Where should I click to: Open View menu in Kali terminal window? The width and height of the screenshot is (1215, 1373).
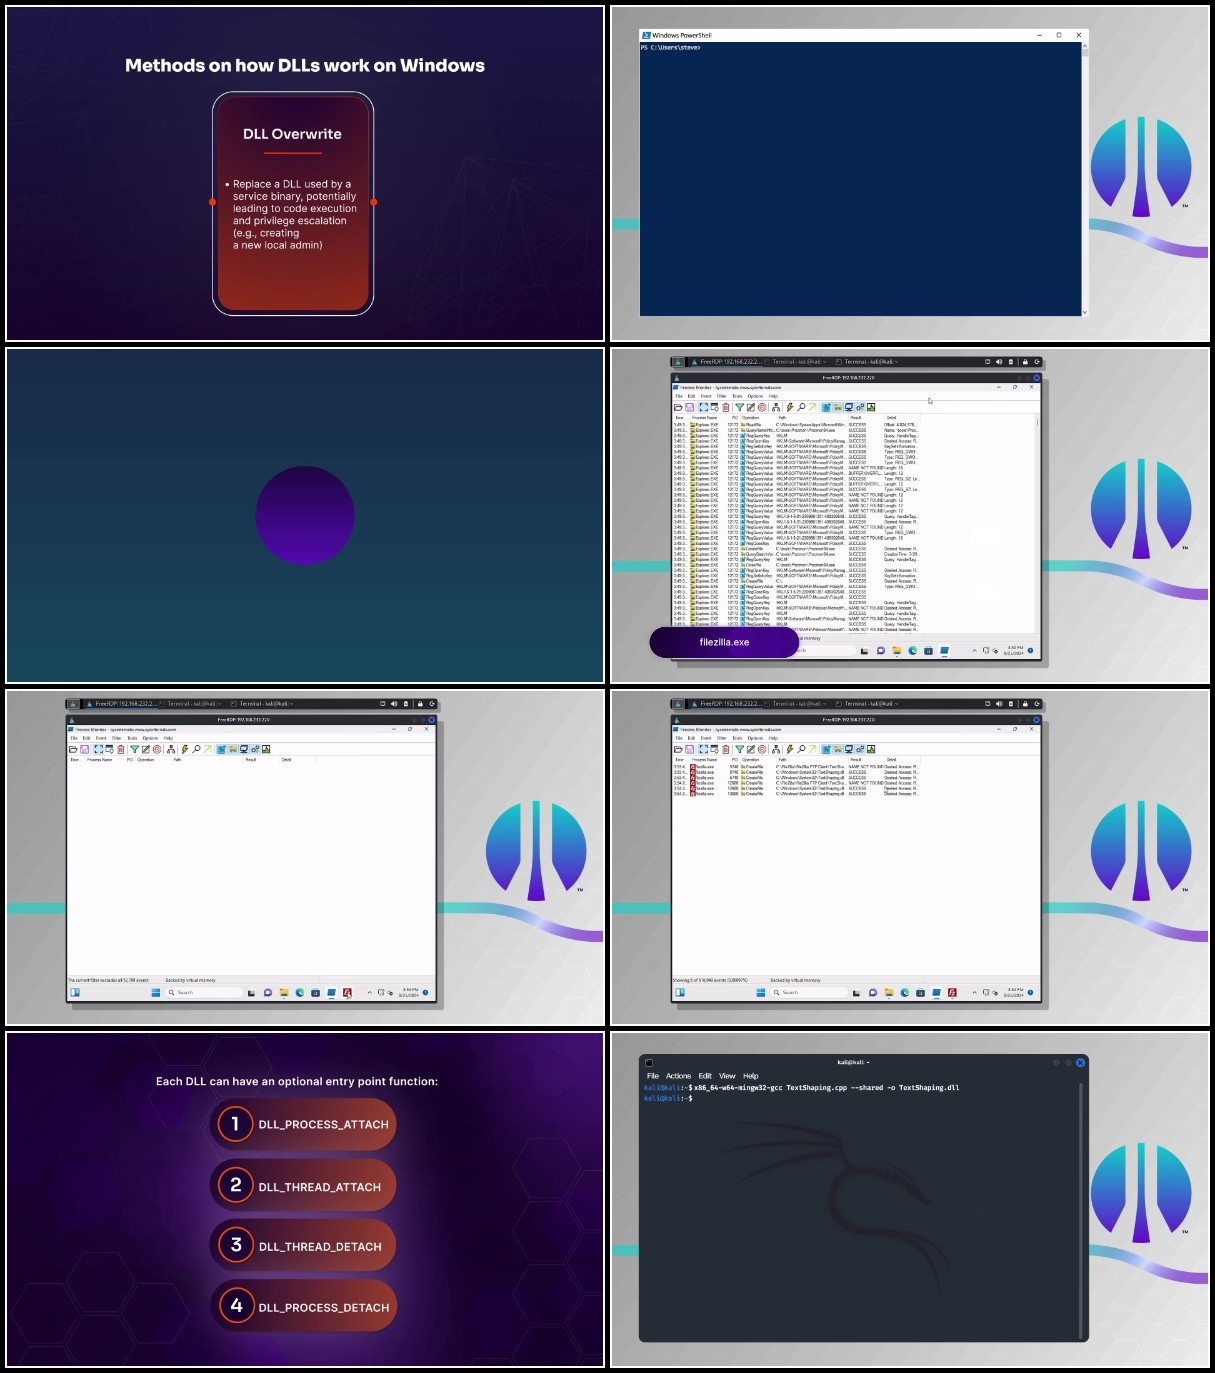pyautogui.click(x=727, y=1076)
